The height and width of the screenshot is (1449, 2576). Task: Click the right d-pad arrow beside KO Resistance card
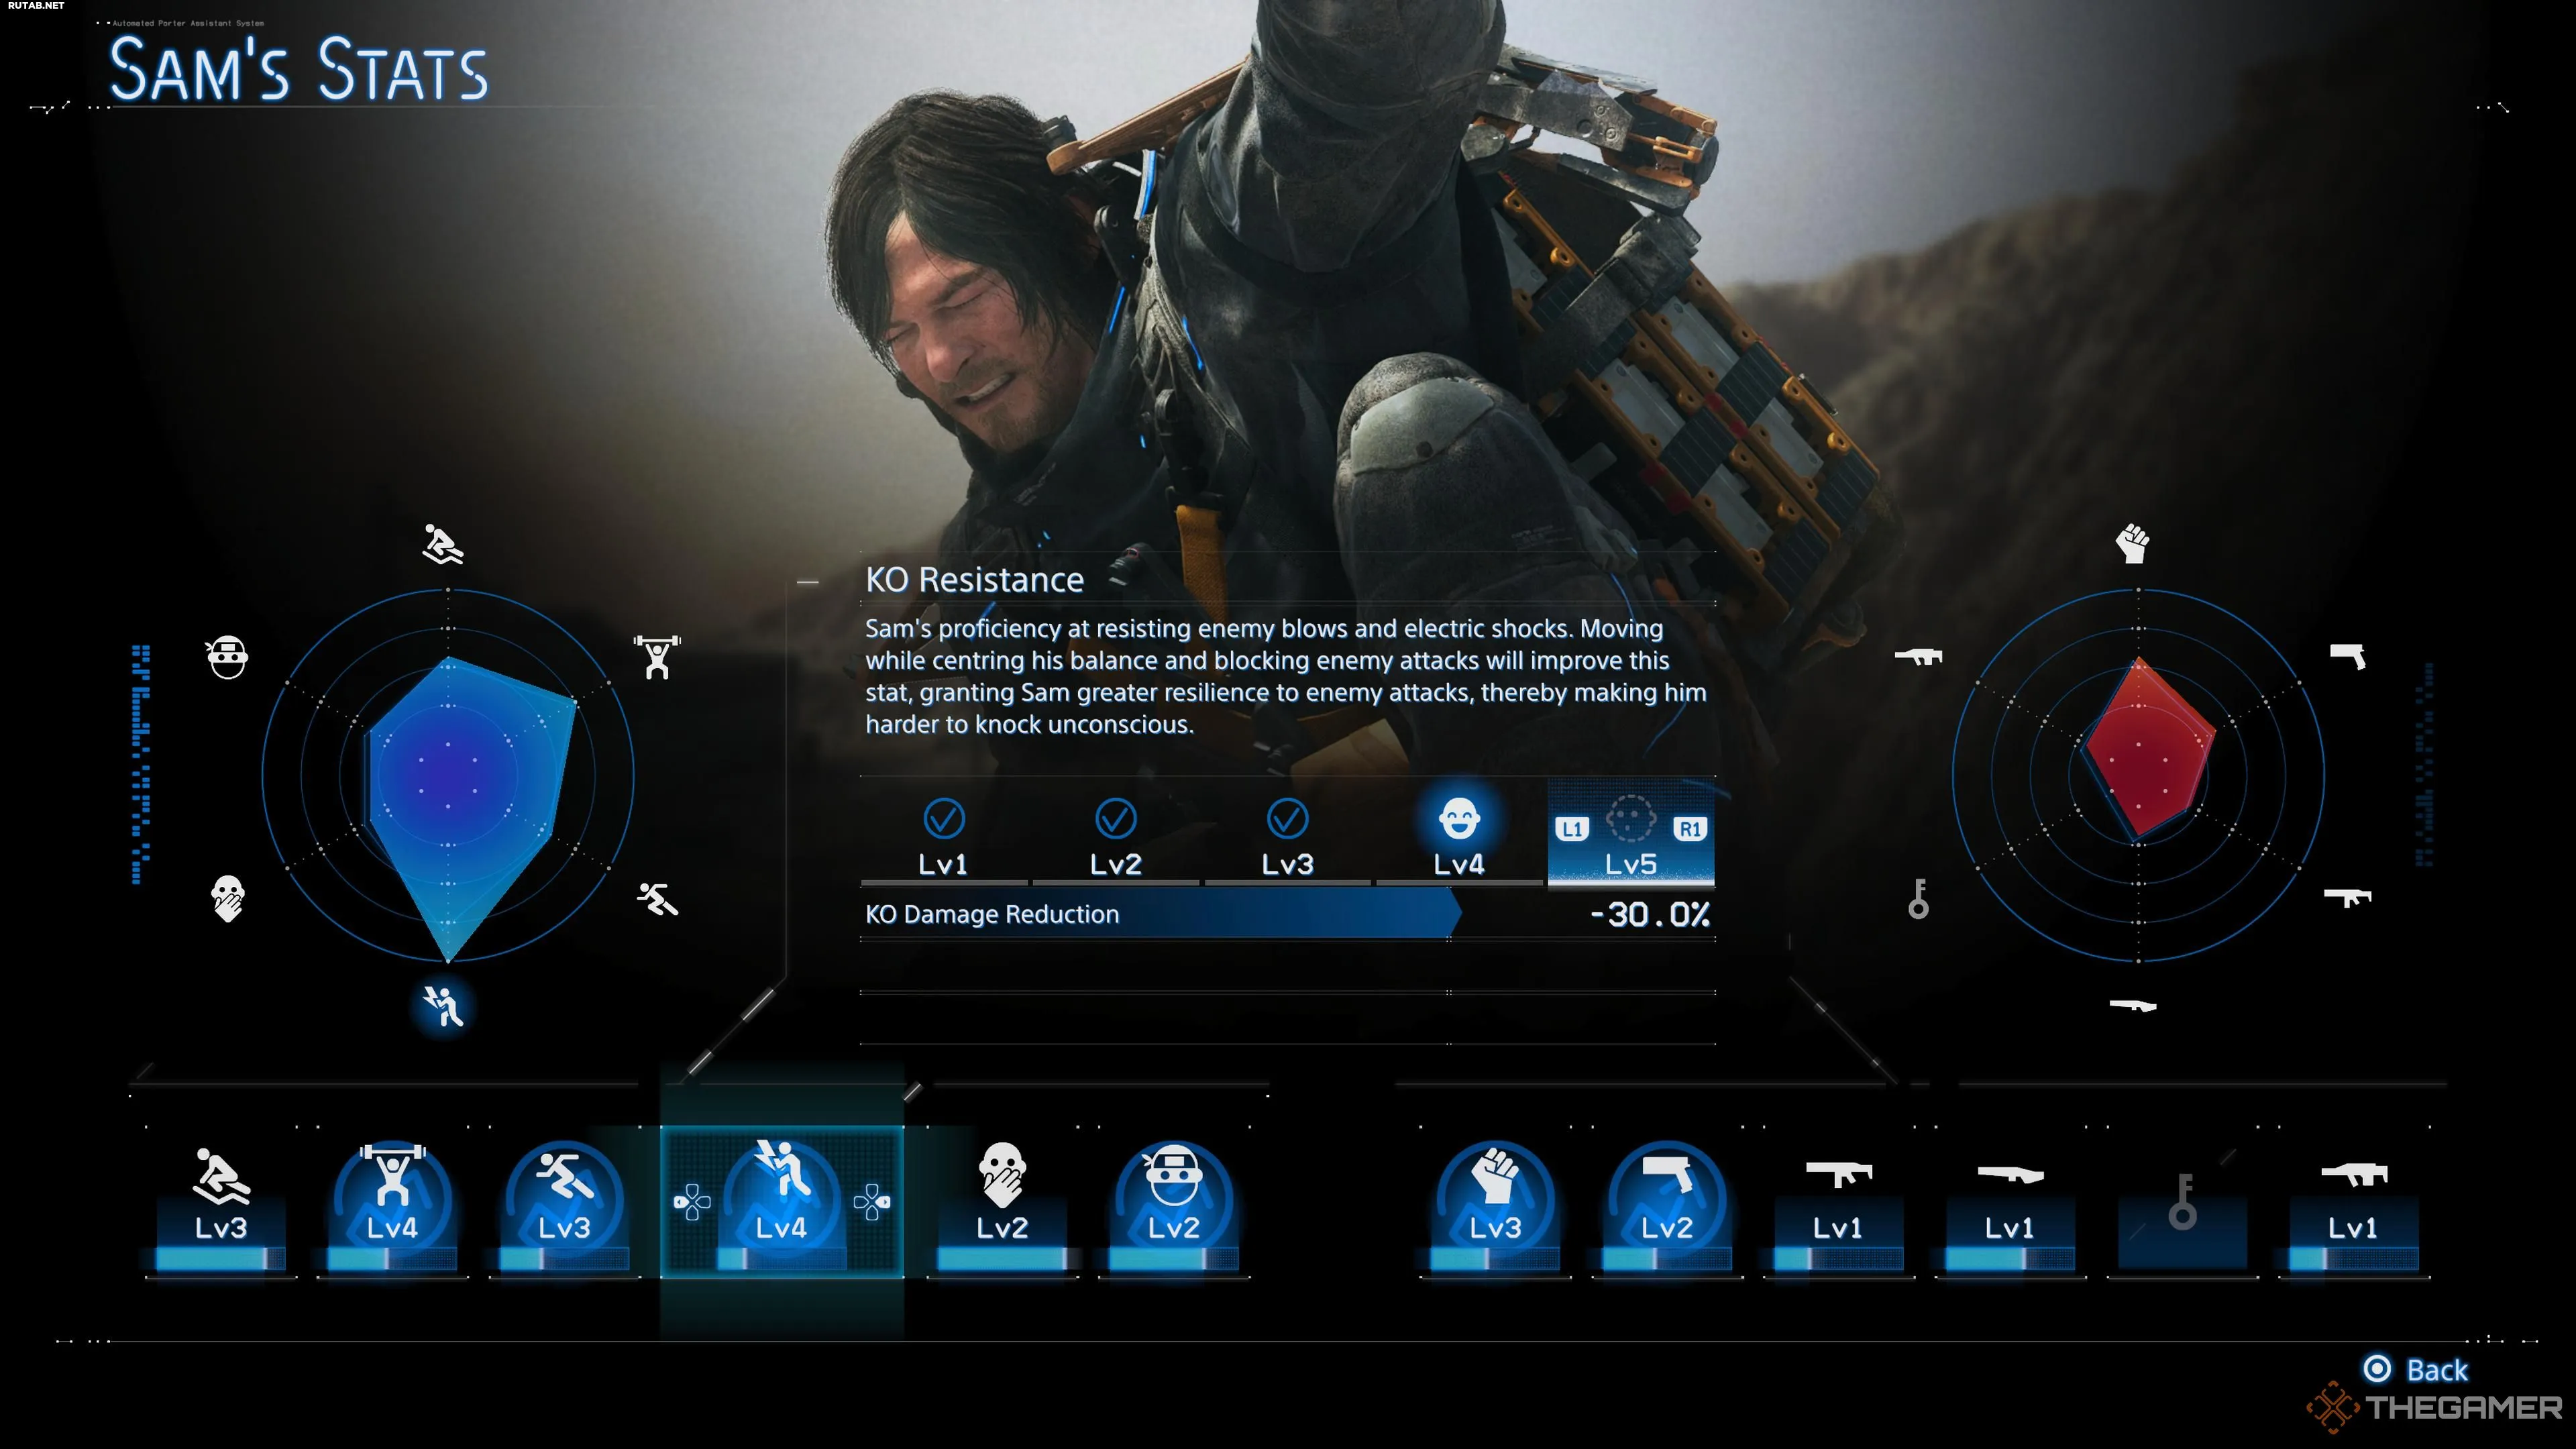872,1202
